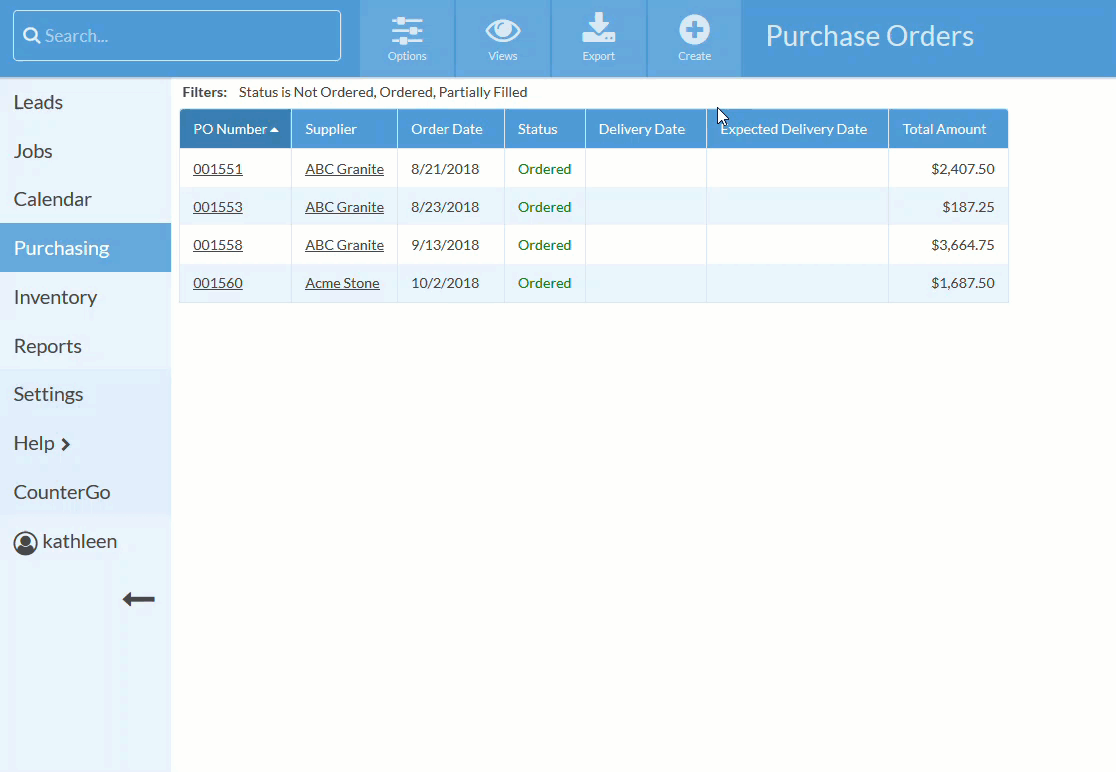Screen dimensions: 1116x772
Task: Collapse sidebar with the left arrow
Action: pos(138,599)
